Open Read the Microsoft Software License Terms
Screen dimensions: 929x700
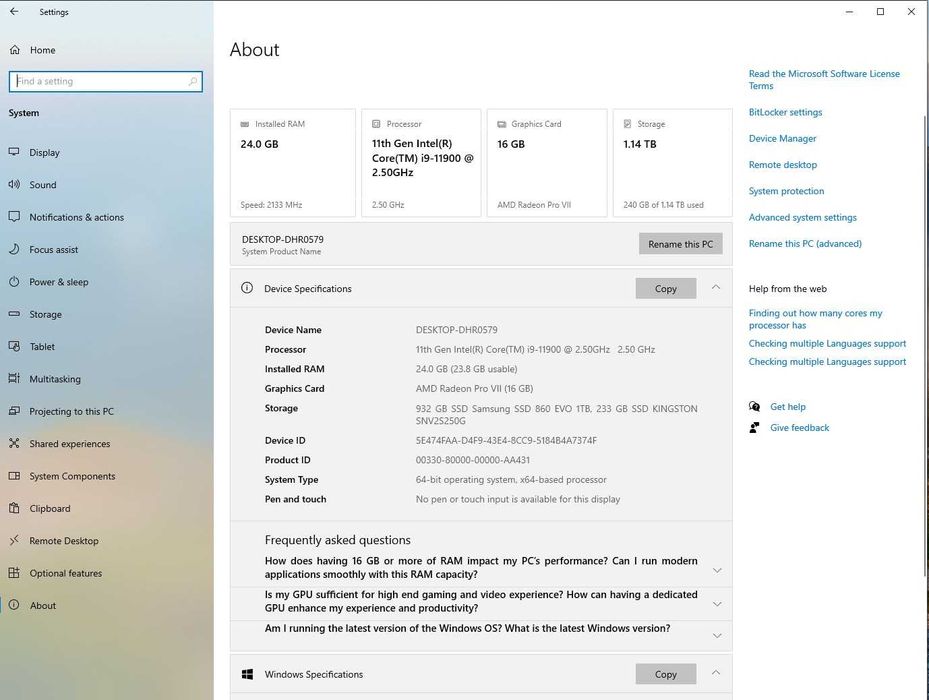tap(824, 79)
